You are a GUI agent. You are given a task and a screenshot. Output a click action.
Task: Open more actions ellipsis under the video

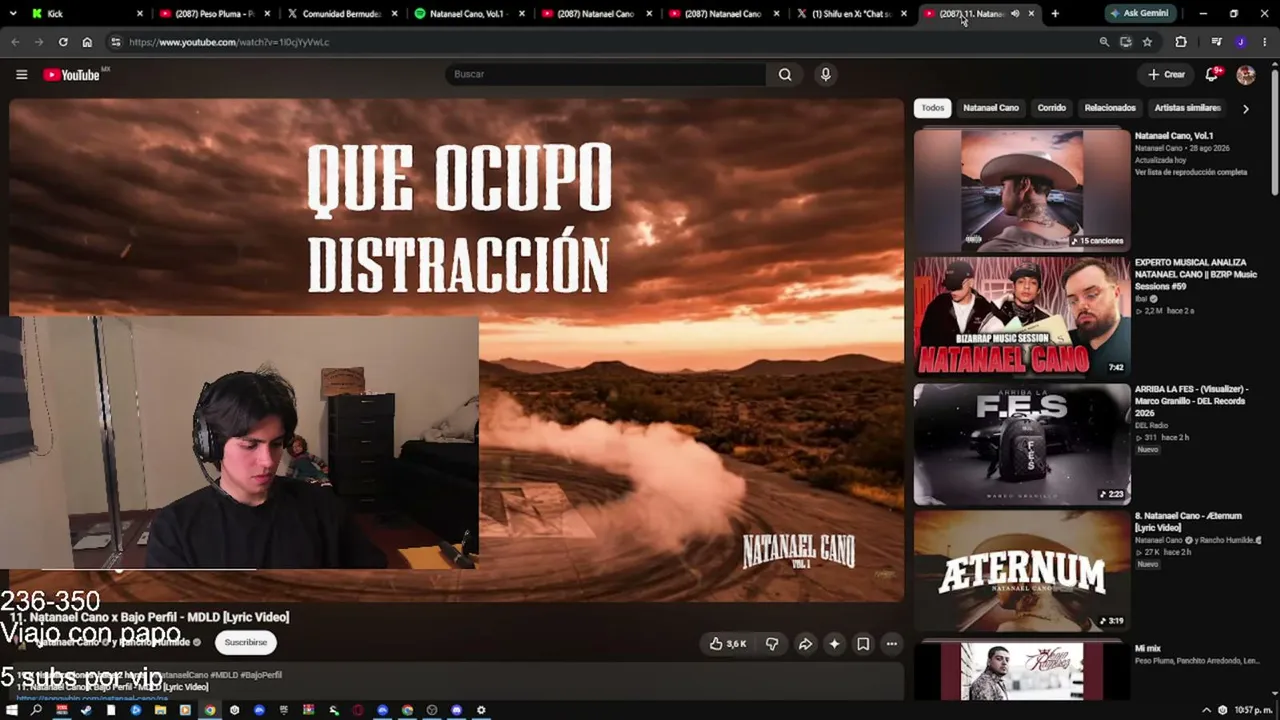tap(892, 644)
